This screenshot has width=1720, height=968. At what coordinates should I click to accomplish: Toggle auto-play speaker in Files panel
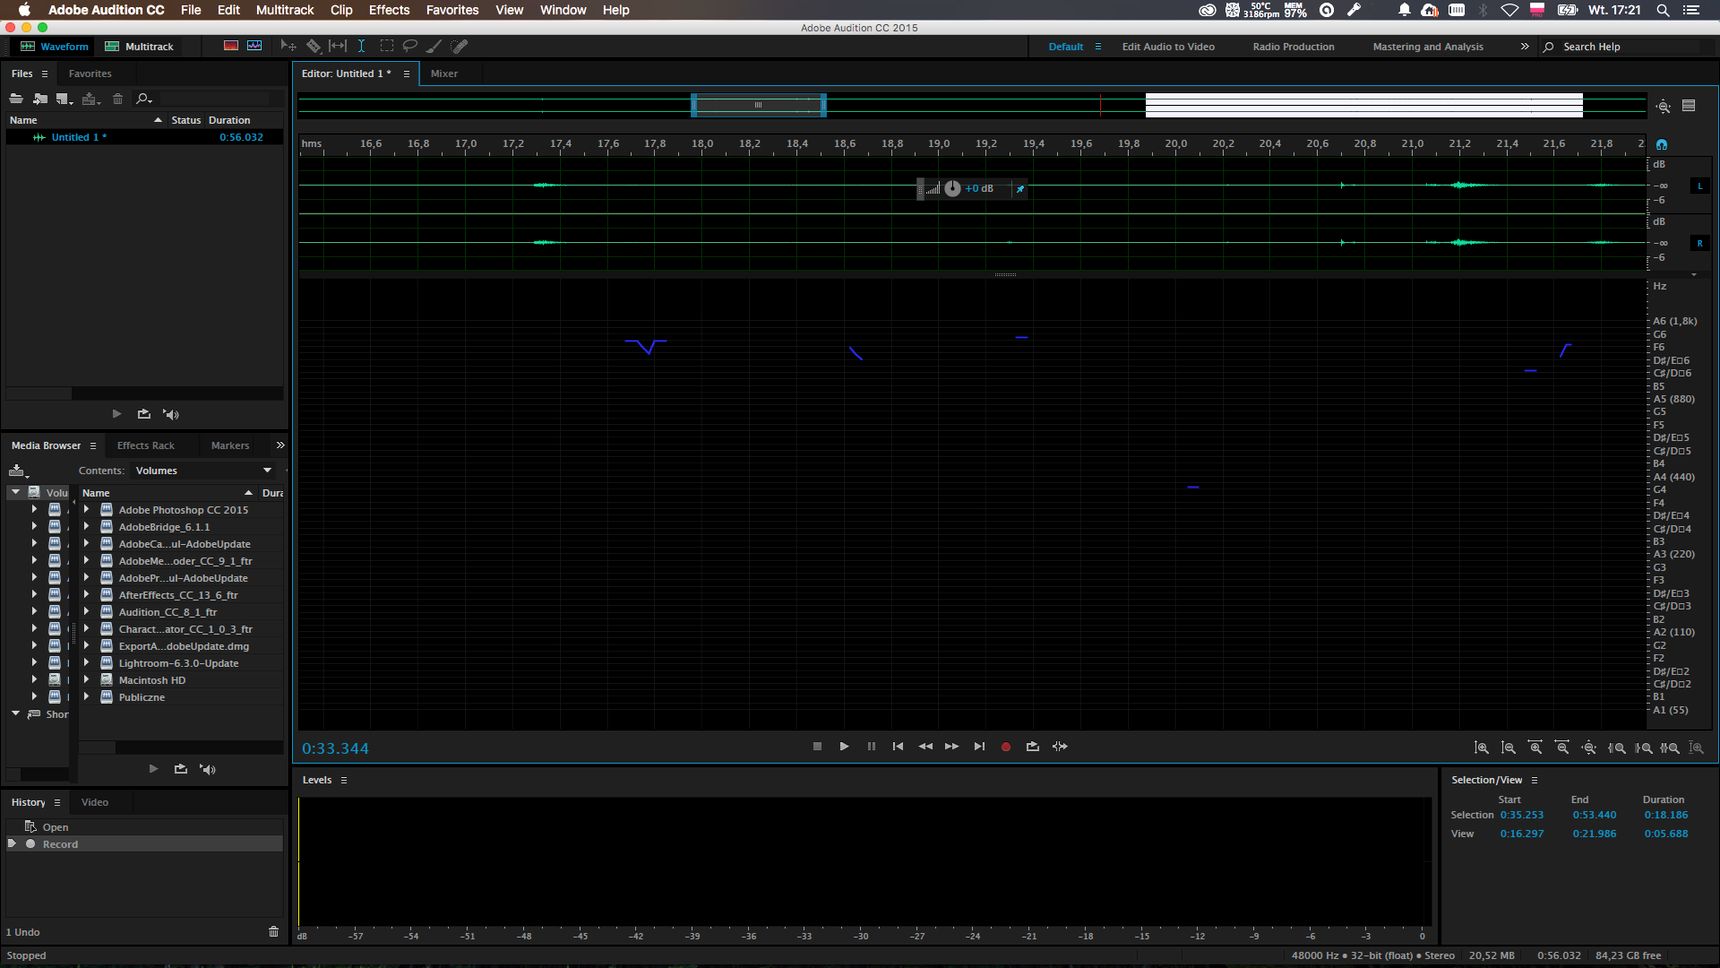tap(171, 414)
